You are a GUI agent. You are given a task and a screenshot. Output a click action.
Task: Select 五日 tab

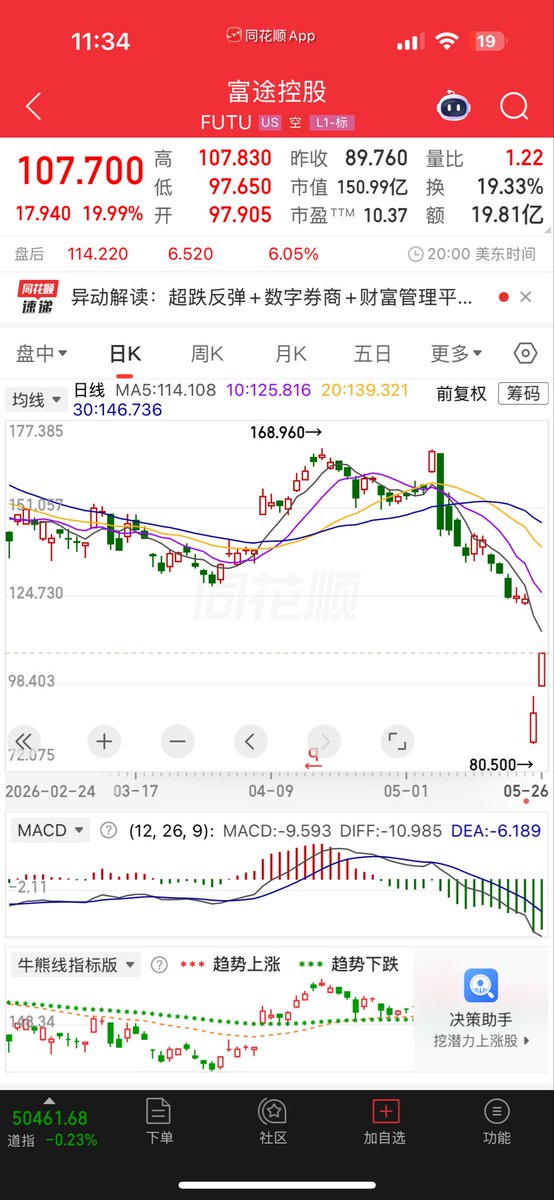click(x=373, y=354)
